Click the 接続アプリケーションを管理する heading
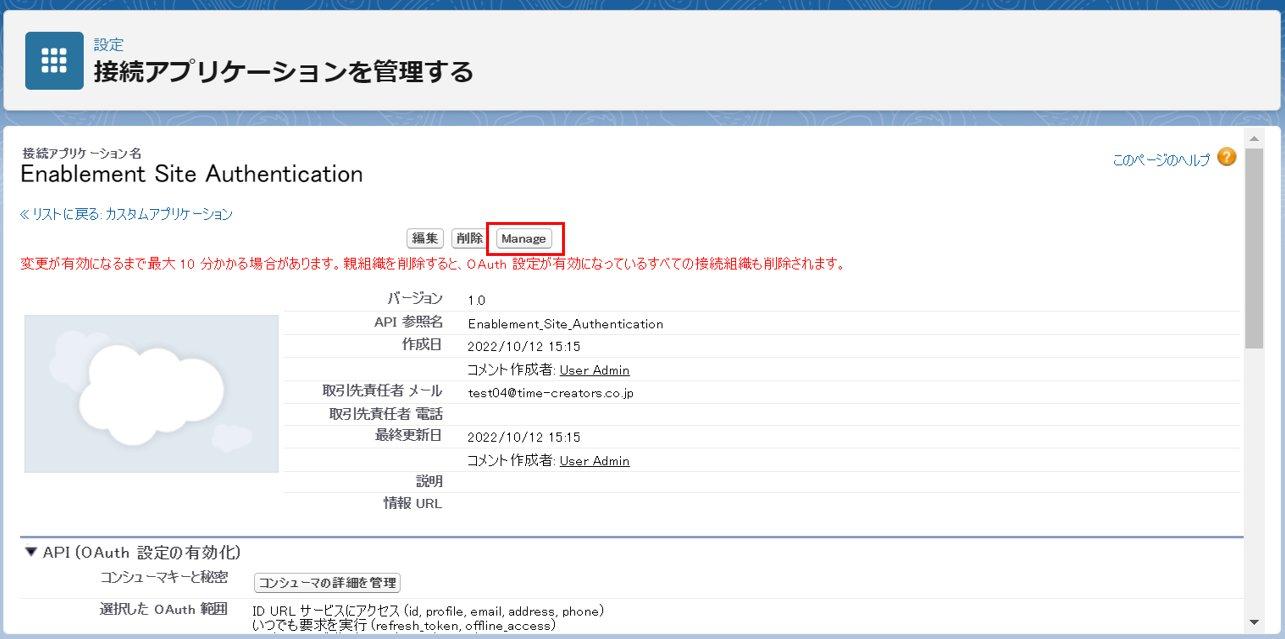The image size is (1285, 639). [283, 73]
